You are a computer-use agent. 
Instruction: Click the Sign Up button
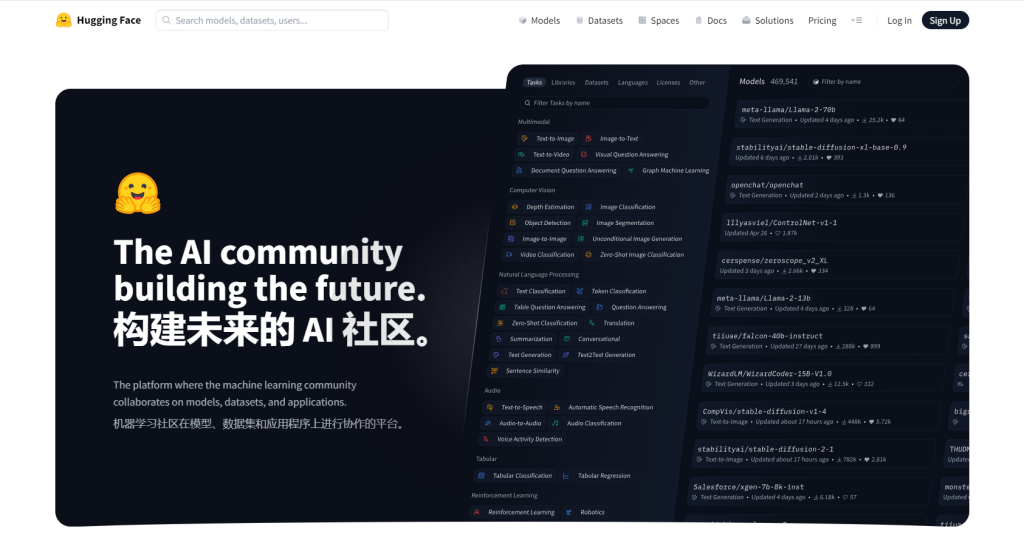945,20
